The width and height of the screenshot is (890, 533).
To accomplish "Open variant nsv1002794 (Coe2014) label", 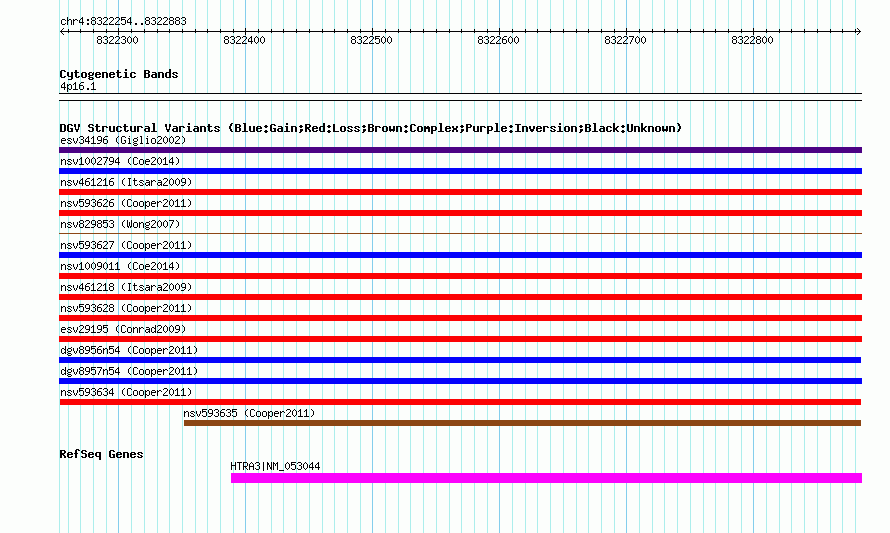I will (120, 161).
